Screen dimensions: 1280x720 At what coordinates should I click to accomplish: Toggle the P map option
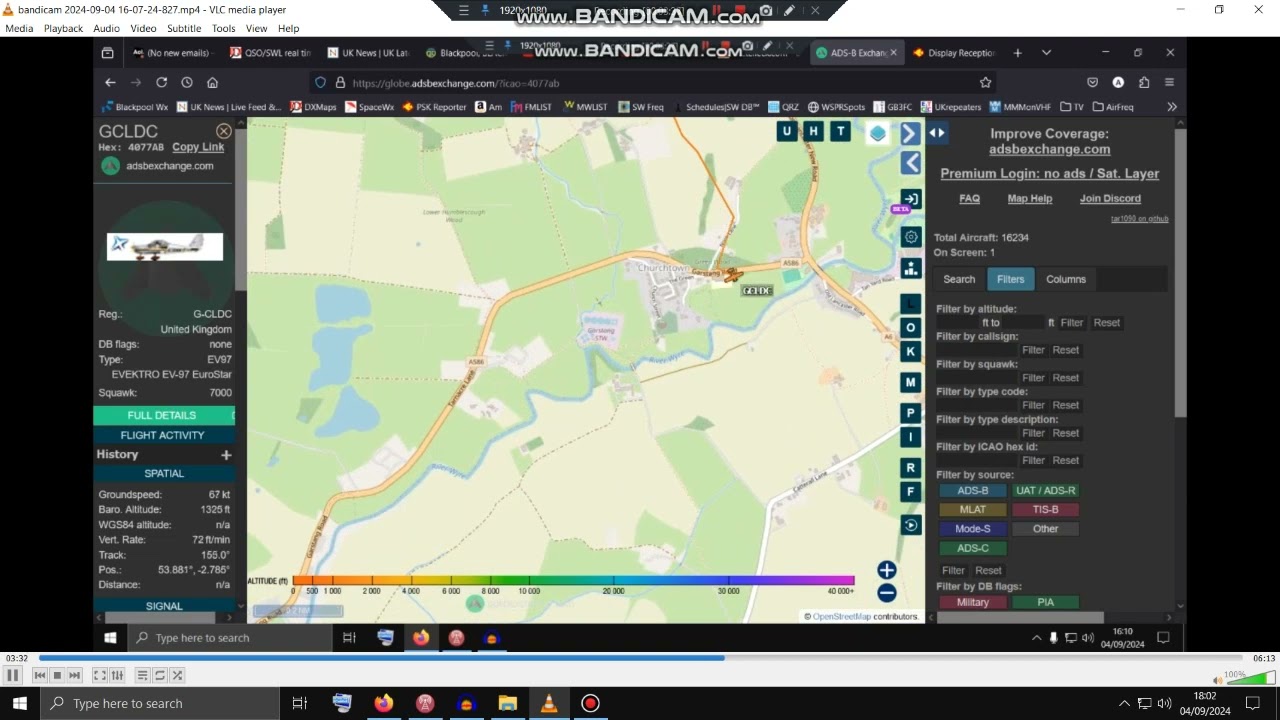click(x=911, y=413)
